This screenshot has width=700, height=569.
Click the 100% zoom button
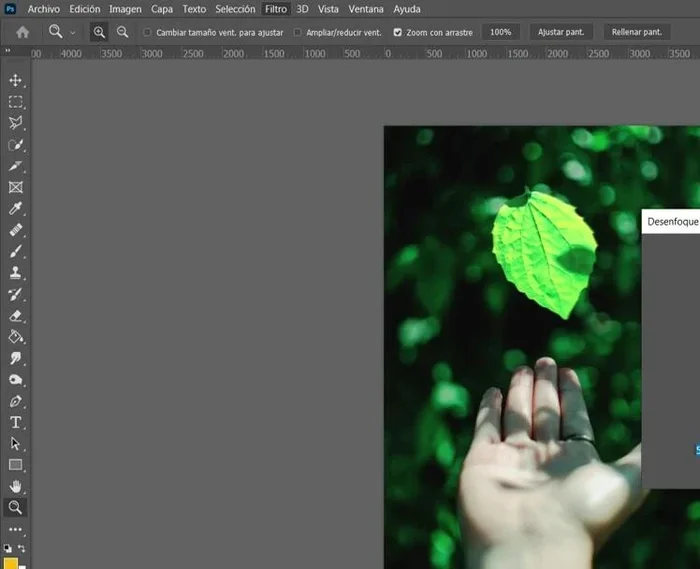click(500, 32)
